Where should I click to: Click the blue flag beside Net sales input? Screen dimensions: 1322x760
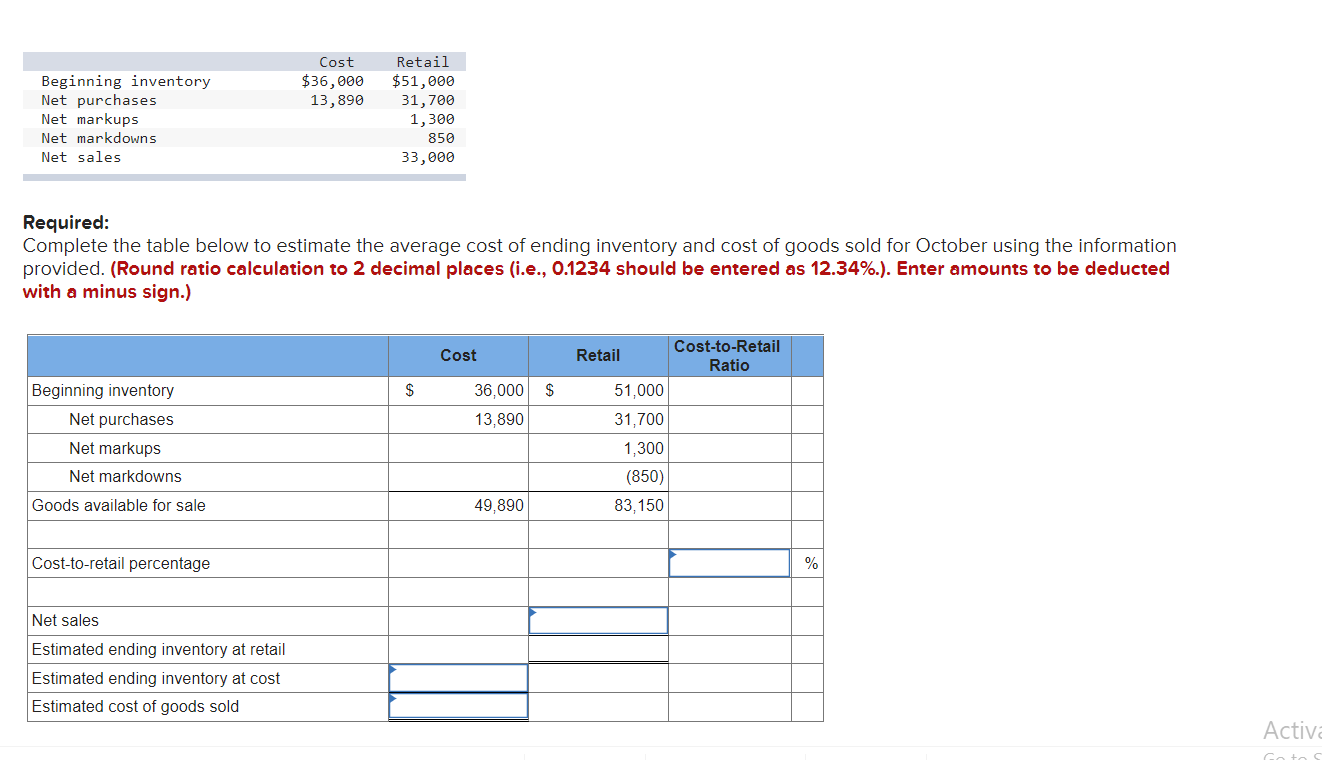click(x=531, y=611)
